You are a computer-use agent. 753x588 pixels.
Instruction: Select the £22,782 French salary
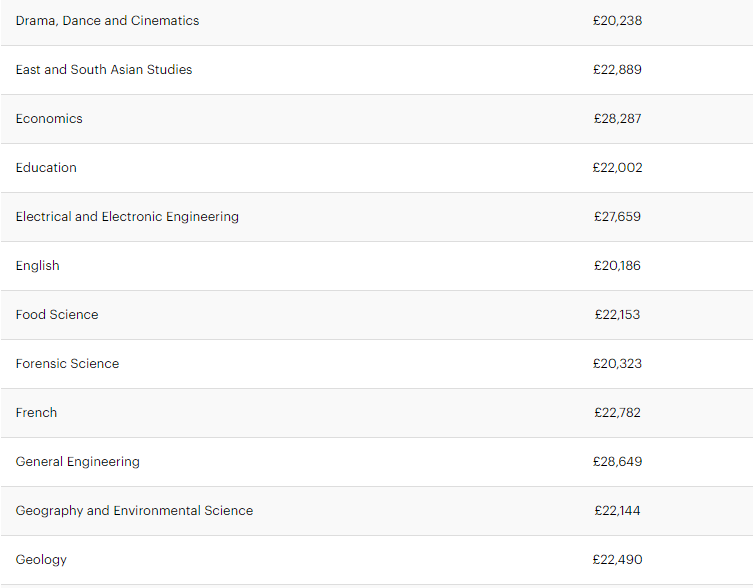(x=617, y=413)
